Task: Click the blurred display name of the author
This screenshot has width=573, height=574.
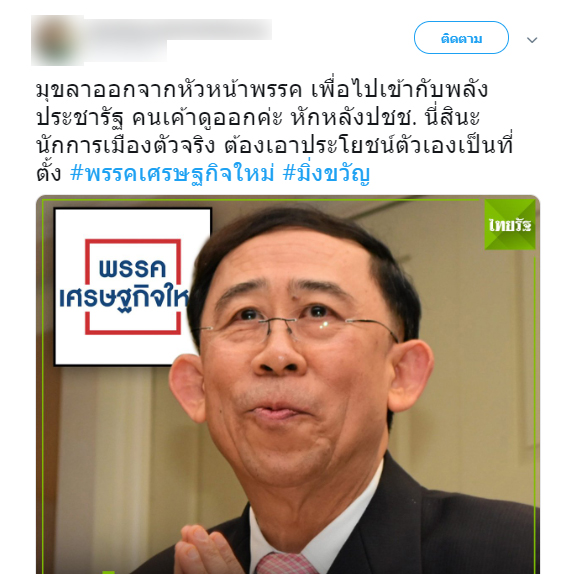Action: (x=178, y=29)
